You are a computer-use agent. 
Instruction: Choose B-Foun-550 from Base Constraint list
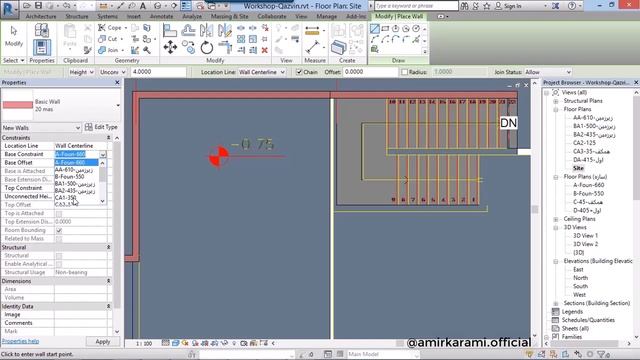coord(70,177)
